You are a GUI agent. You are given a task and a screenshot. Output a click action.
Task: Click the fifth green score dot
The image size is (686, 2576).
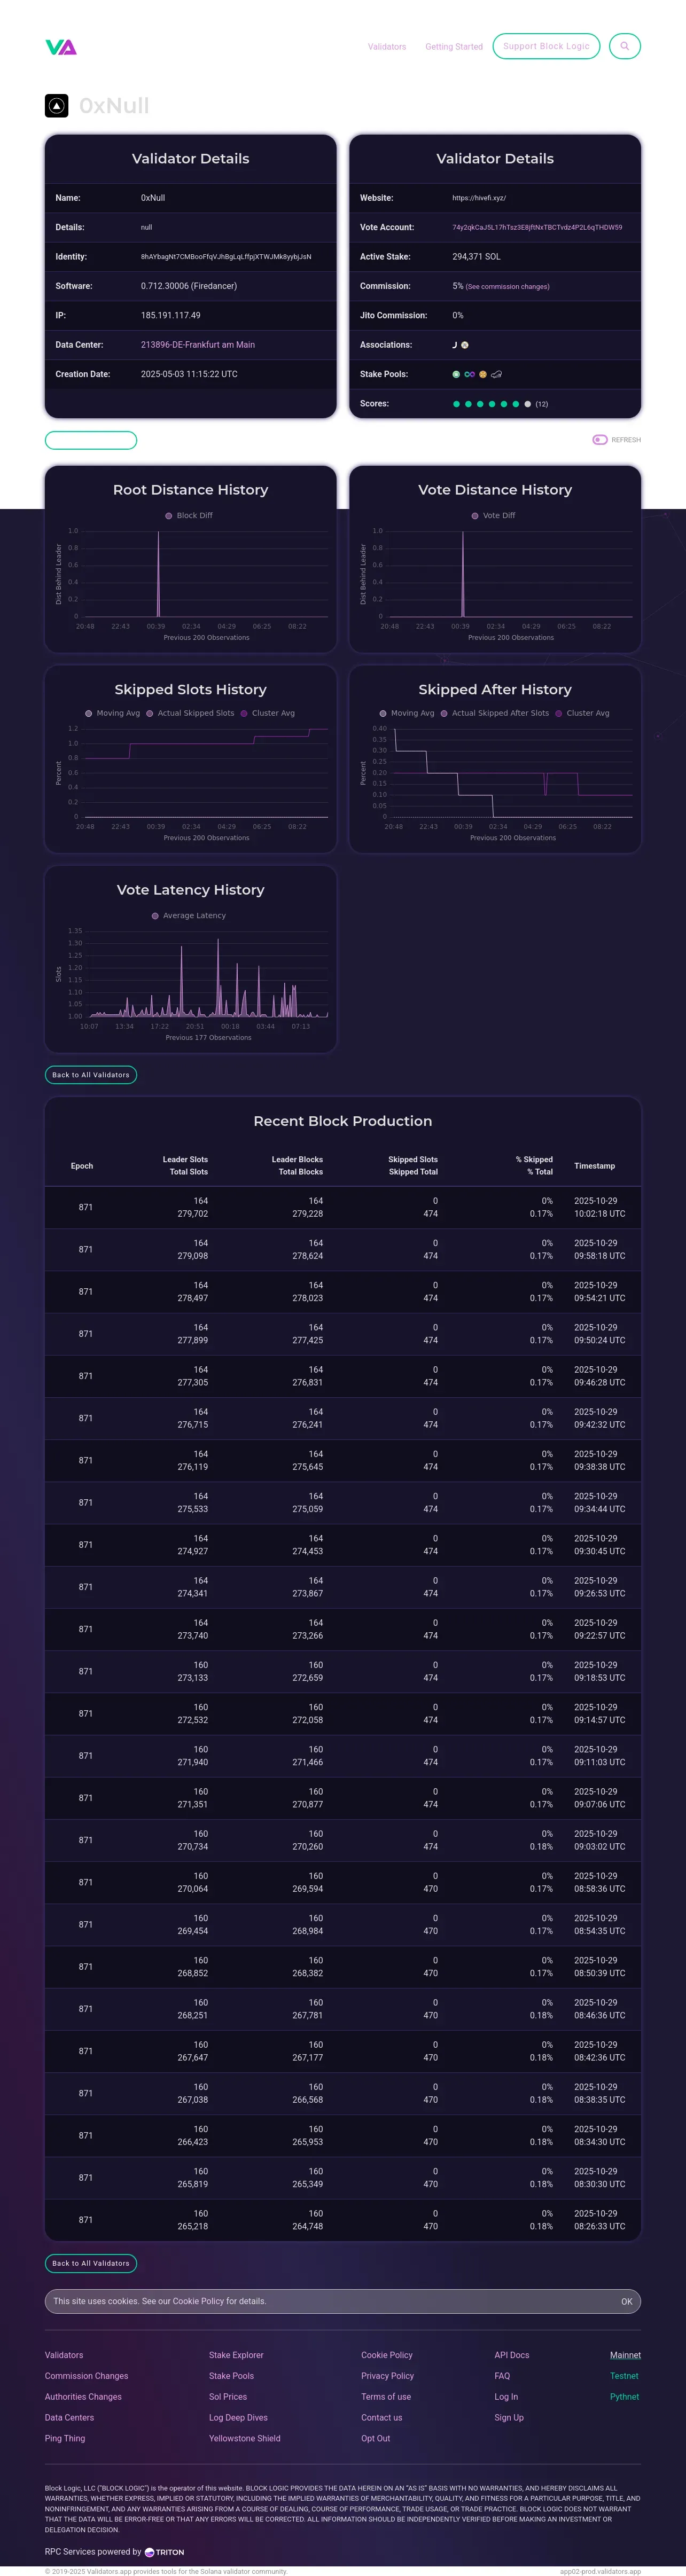(504, 404)
